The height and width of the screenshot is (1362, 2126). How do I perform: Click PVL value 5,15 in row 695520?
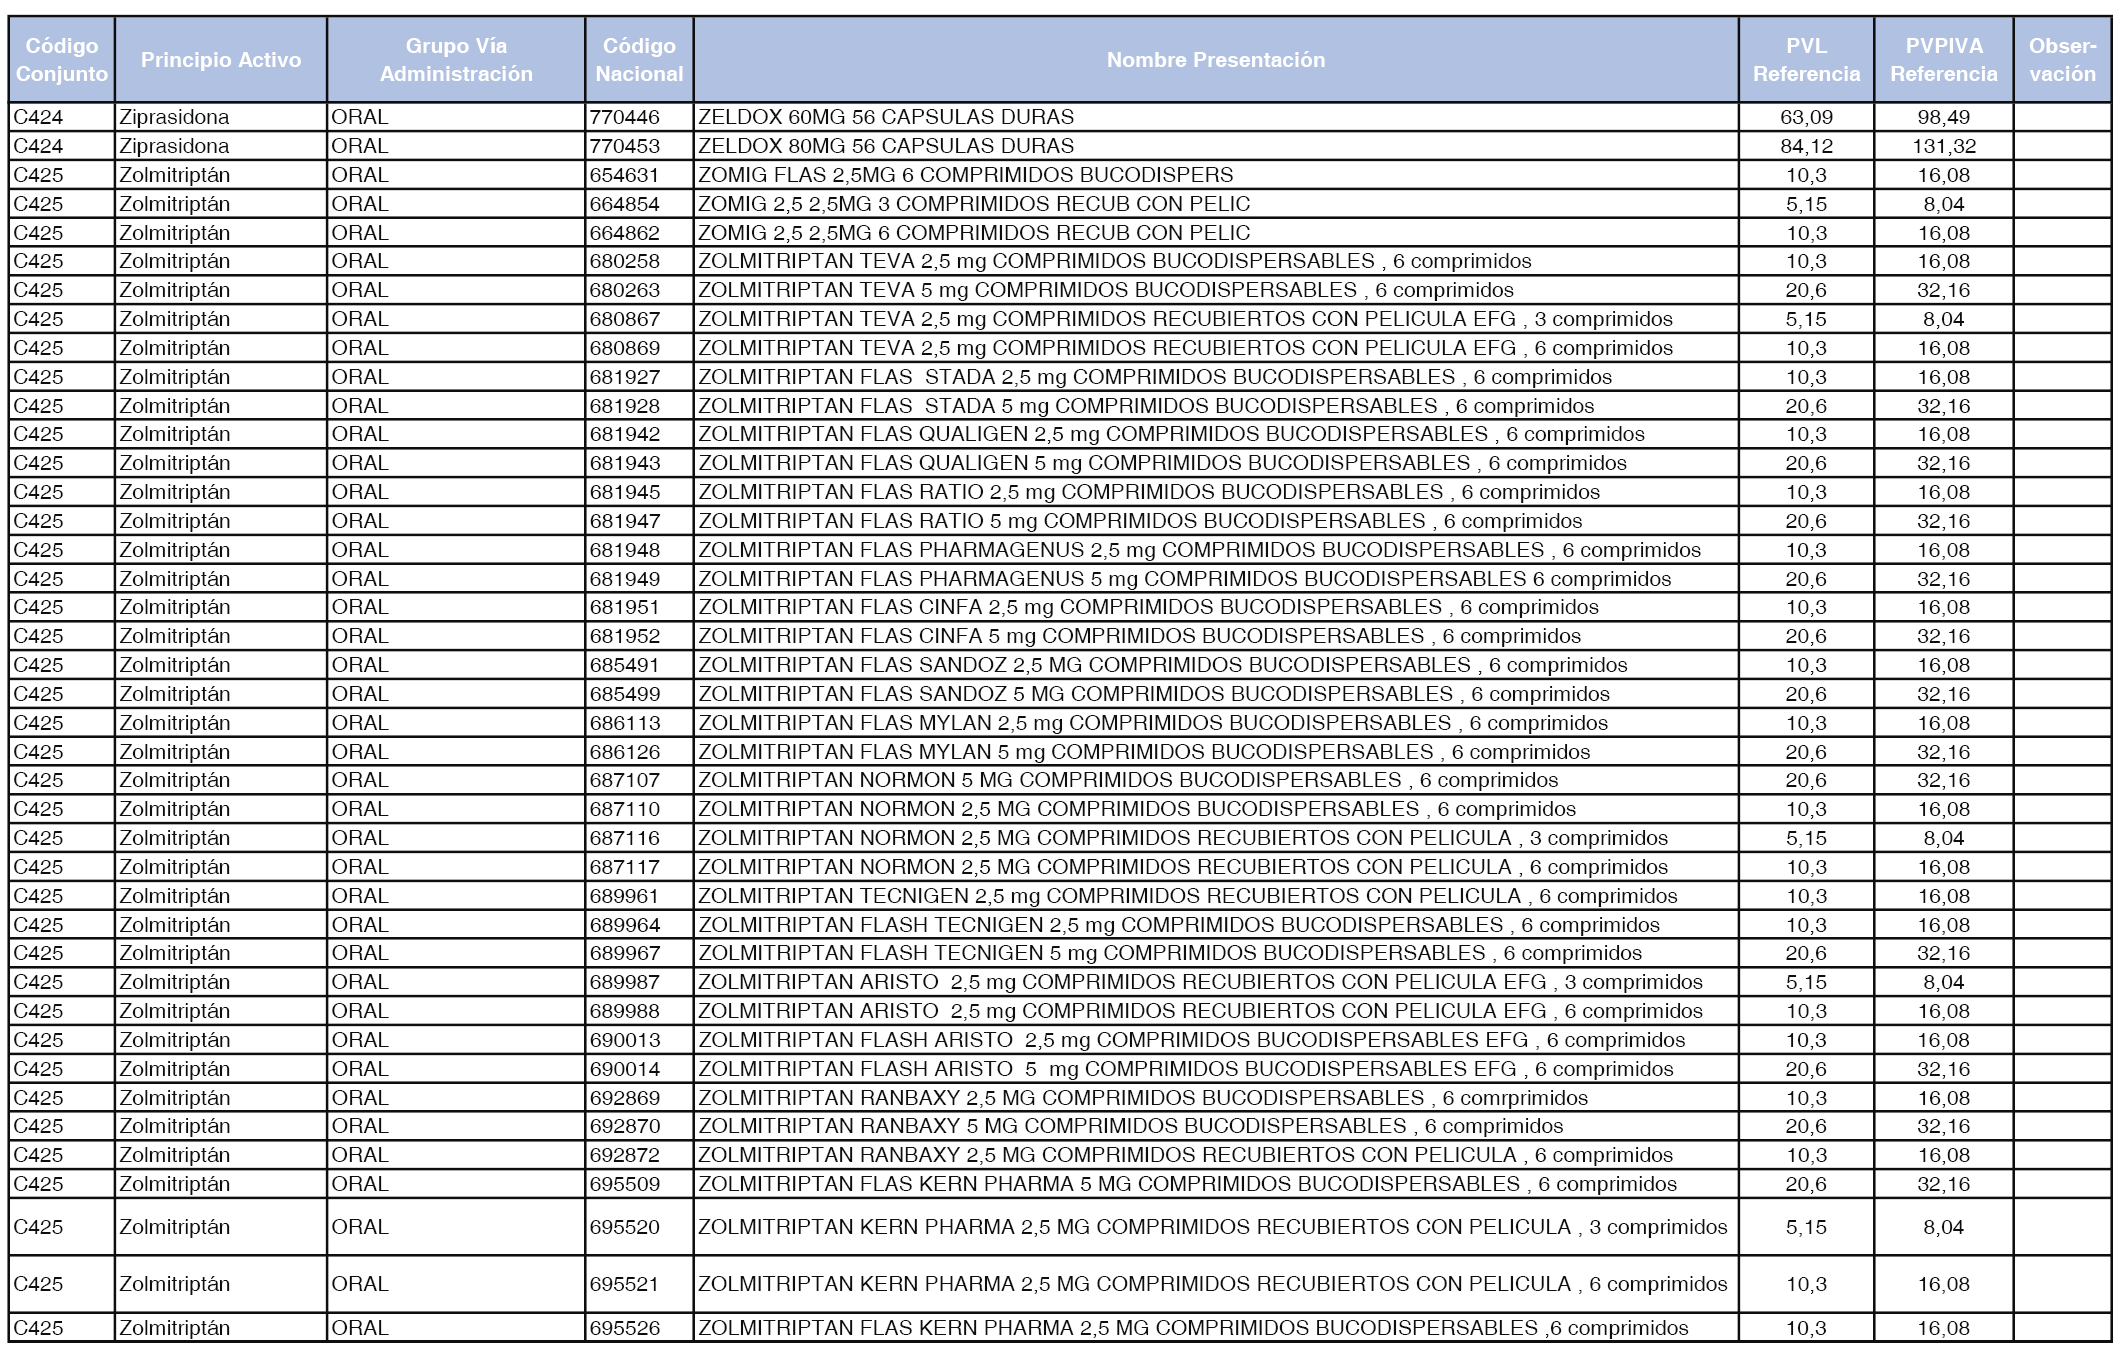pyautogui.click(x=1806, y=1227)
